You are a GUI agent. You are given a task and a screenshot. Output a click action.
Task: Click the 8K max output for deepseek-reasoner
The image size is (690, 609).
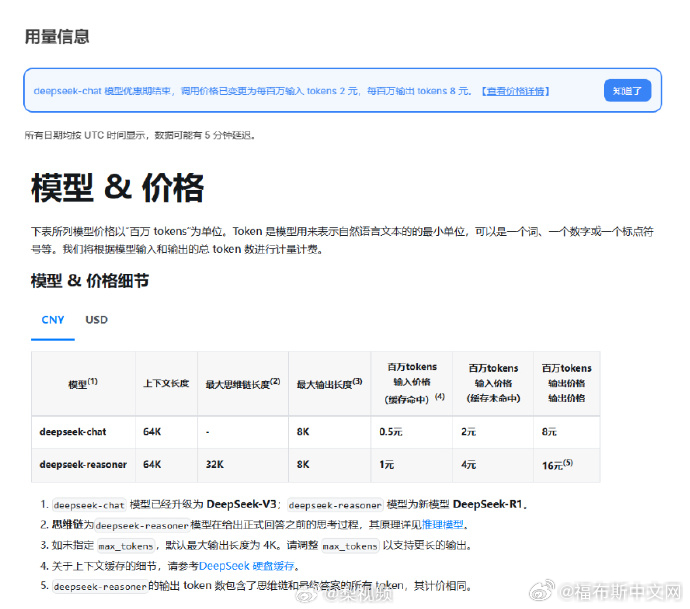click(x=303, y=465)
